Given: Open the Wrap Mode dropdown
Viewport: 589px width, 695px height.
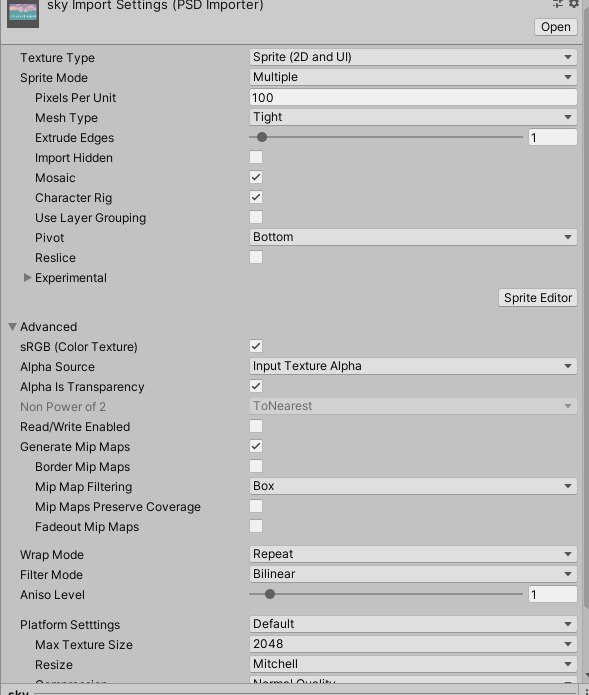Looking at the screenshot, I should (413, 554).
